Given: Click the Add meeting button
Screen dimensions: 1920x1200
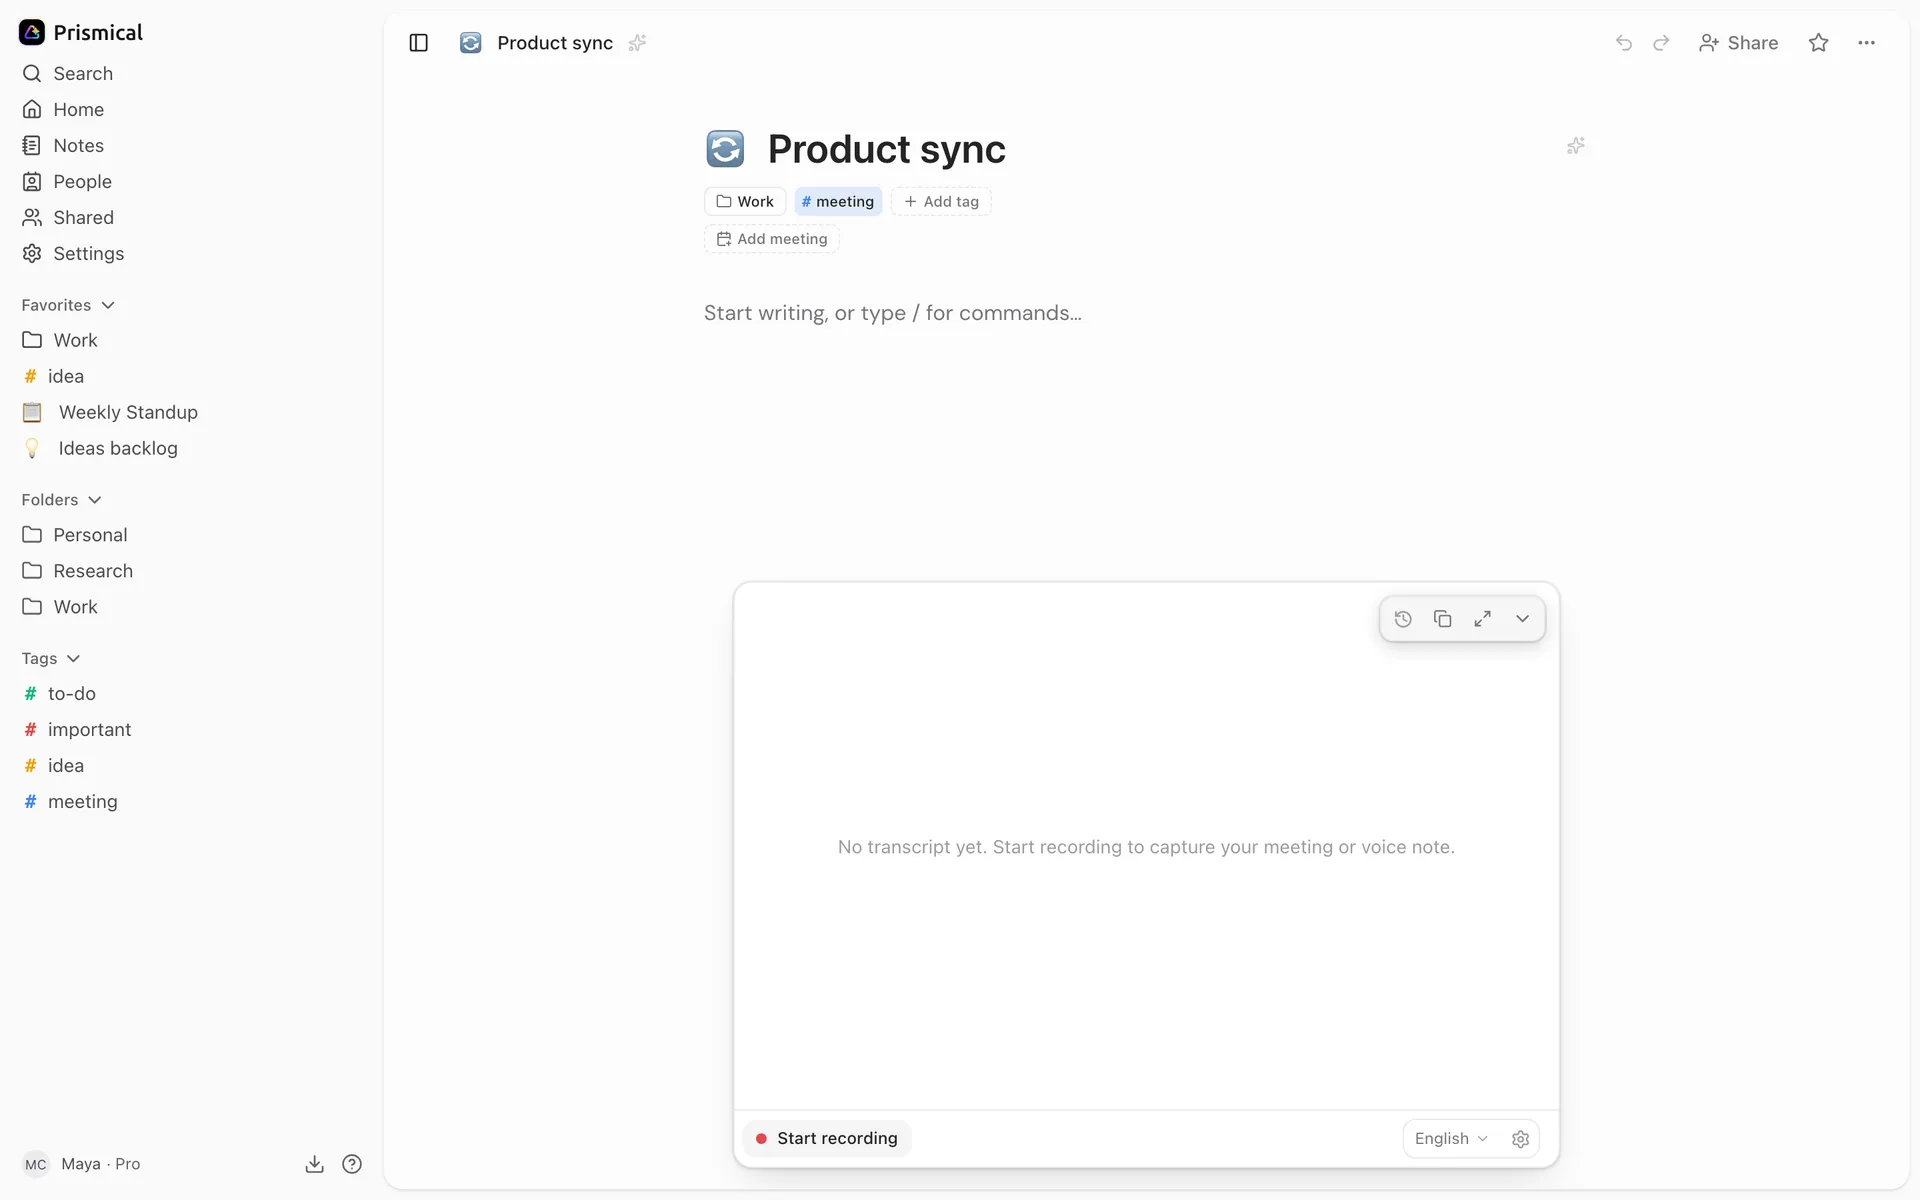Looking at the screenshot, I should [x=772, y=239].
